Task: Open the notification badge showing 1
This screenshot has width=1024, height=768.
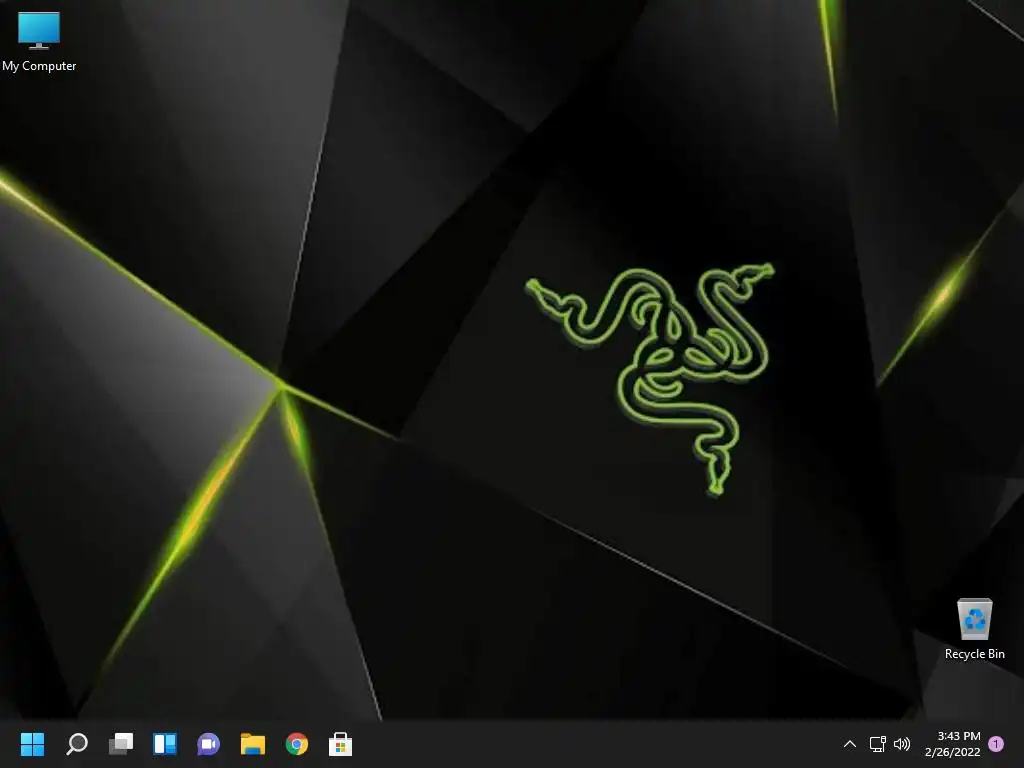Action: [996, 744]
